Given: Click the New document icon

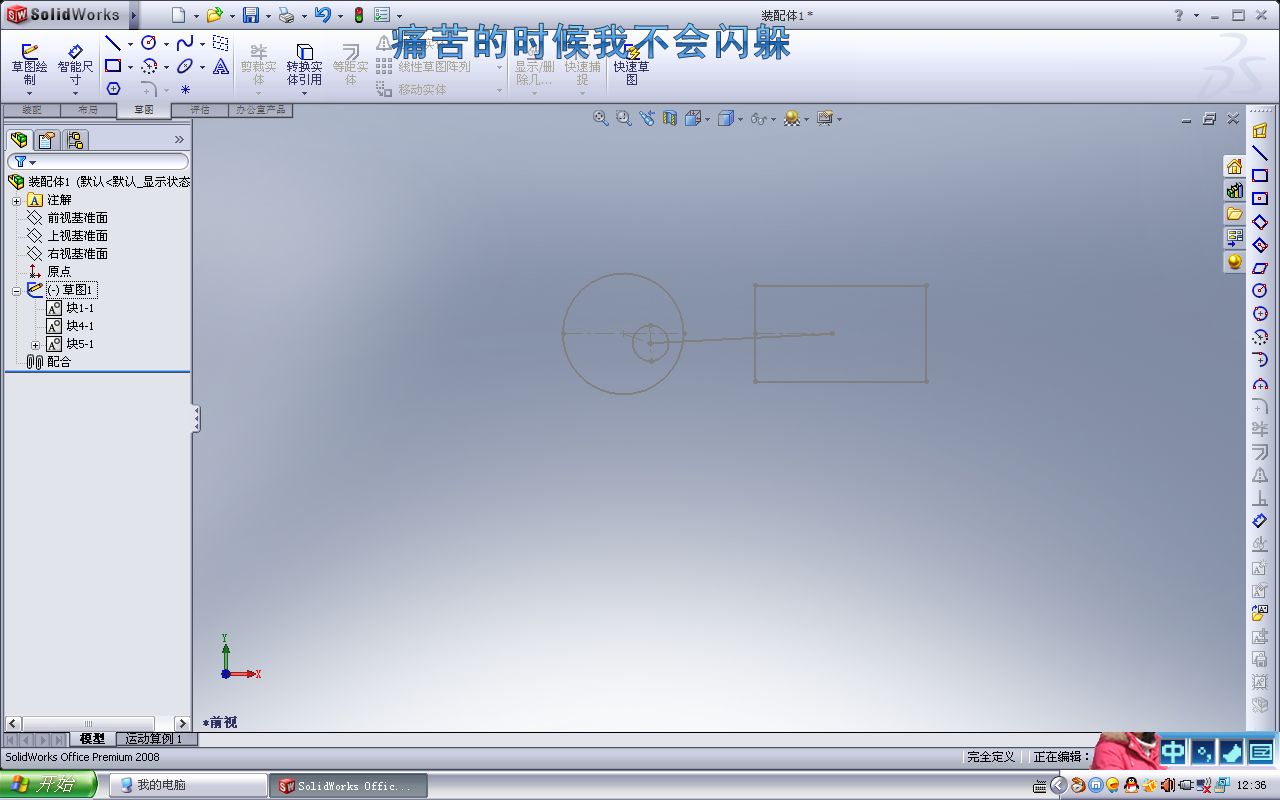Looking at the screenshot, I should (178, 15).
